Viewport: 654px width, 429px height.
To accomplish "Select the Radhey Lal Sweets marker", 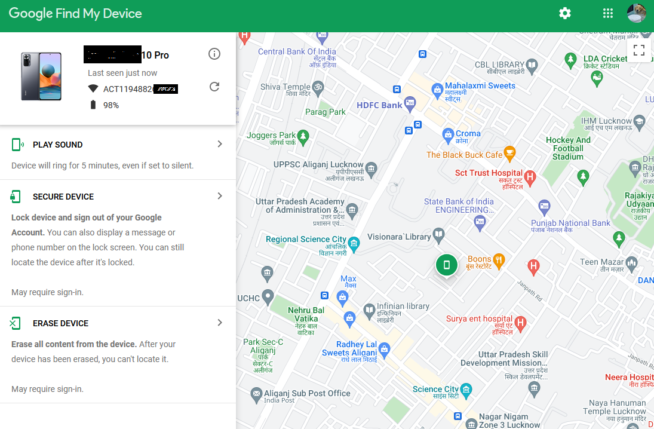I will [385, 349].
